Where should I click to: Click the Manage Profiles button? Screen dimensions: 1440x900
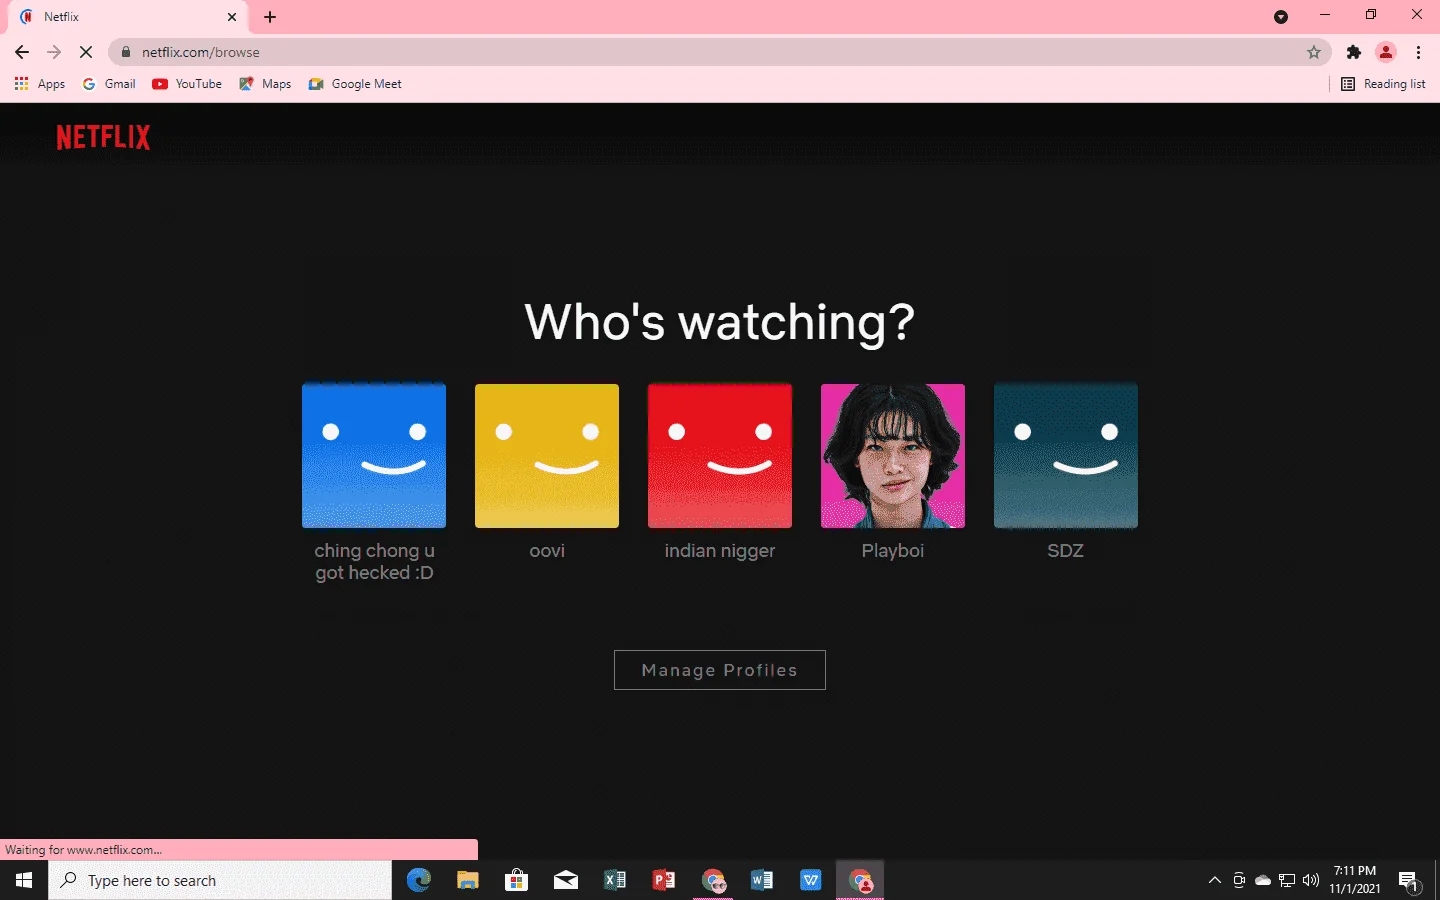tap(720, 670)
